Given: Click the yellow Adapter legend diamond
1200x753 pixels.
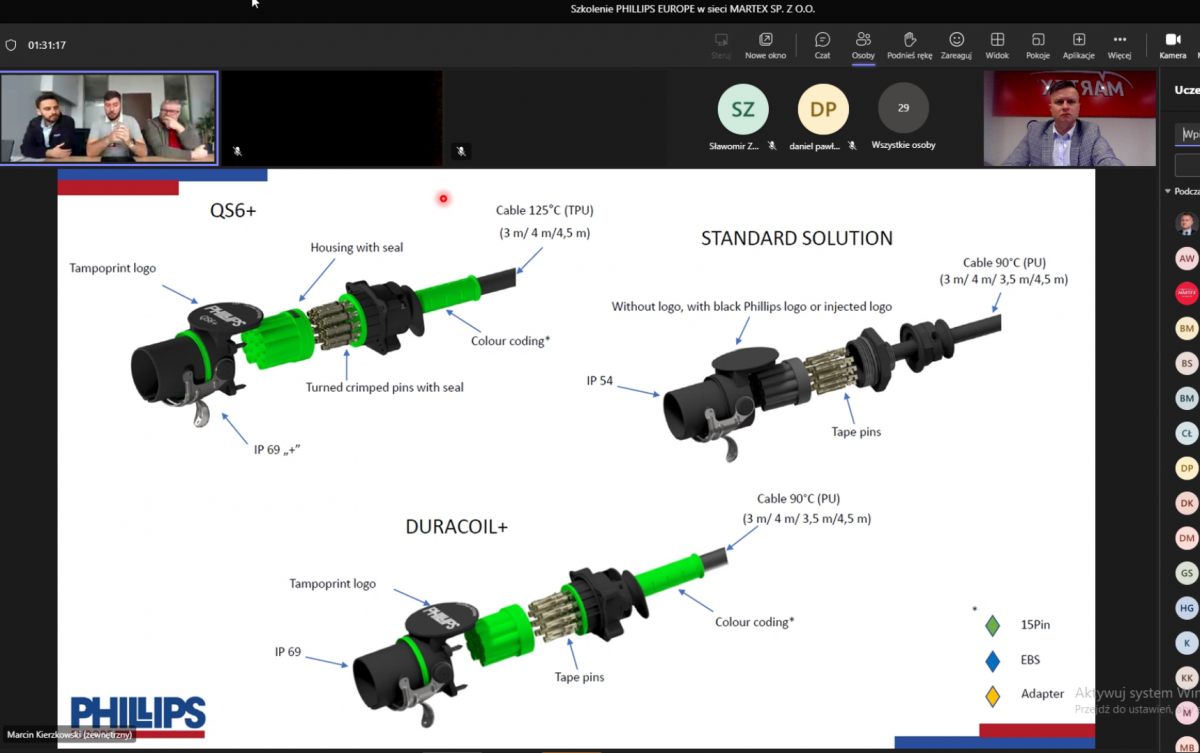Looking at the screenshot, I should click(x=992, y=695).
